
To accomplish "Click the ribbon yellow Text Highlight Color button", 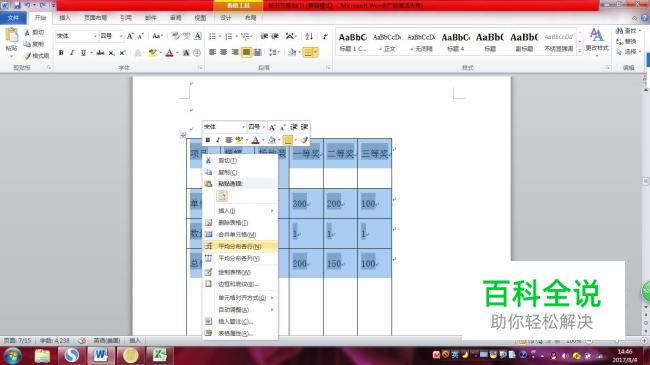I will (x=152, y=53).
